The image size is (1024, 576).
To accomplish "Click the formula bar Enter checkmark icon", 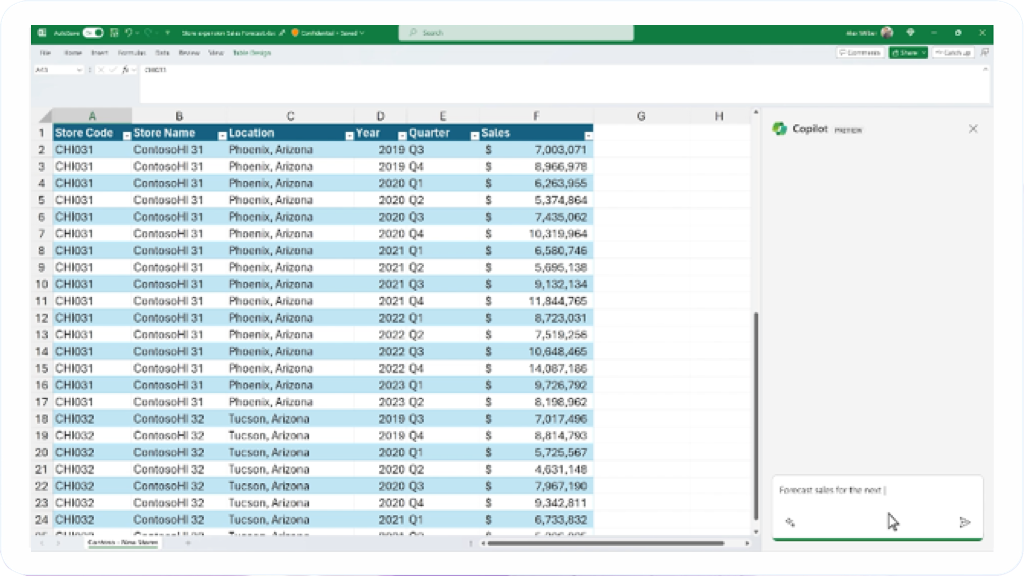I will click(113, 70).
